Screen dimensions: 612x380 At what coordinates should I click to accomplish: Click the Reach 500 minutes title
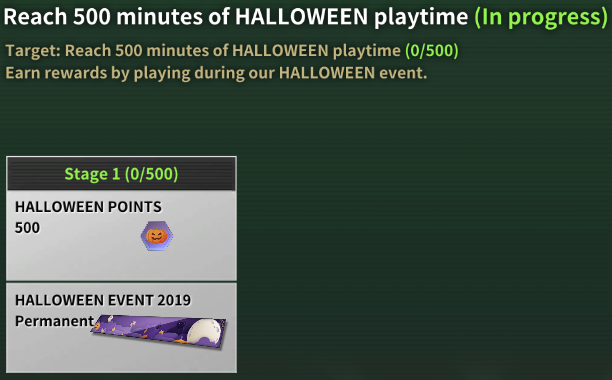pos(236,17)
